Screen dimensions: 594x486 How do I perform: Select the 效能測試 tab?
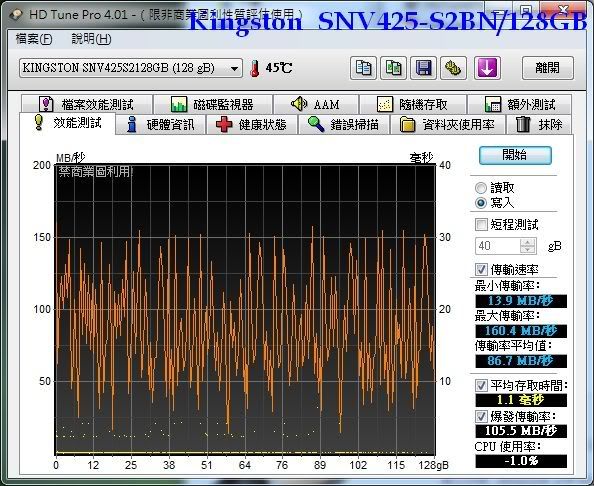(x=67, y=123)
